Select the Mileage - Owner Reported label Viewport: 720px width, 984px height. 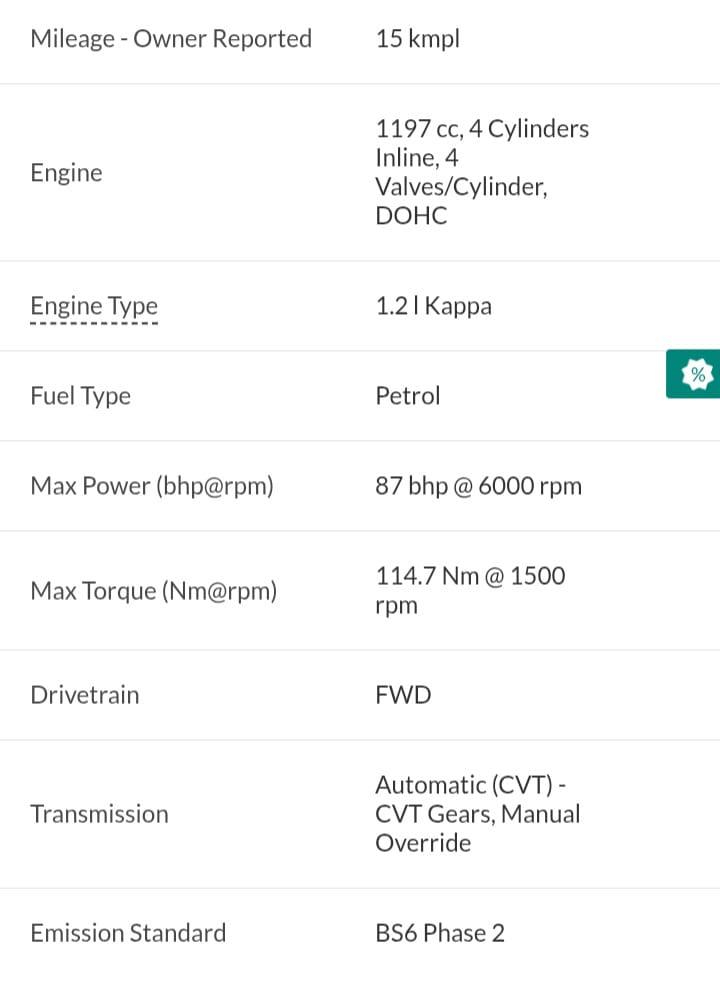point(171,39)
